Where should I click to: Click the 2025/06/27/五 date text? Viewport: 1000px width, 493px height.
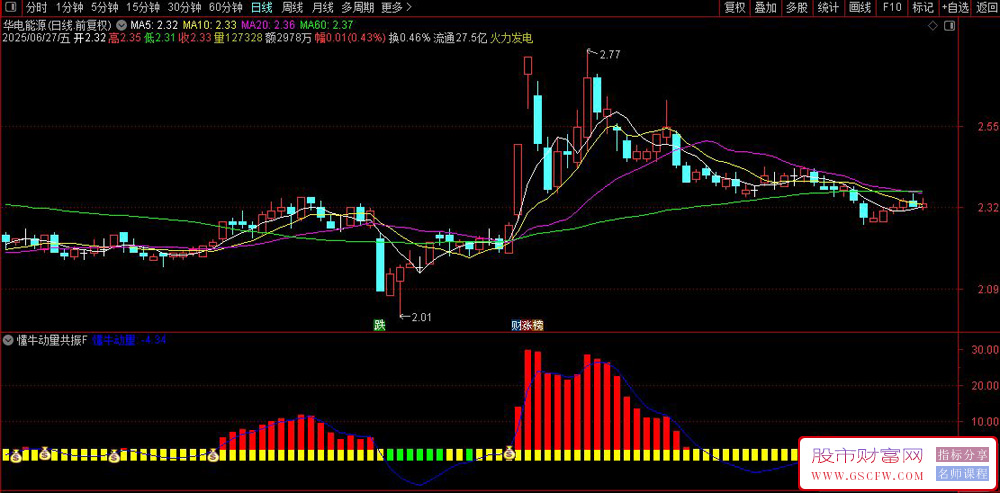36,38
